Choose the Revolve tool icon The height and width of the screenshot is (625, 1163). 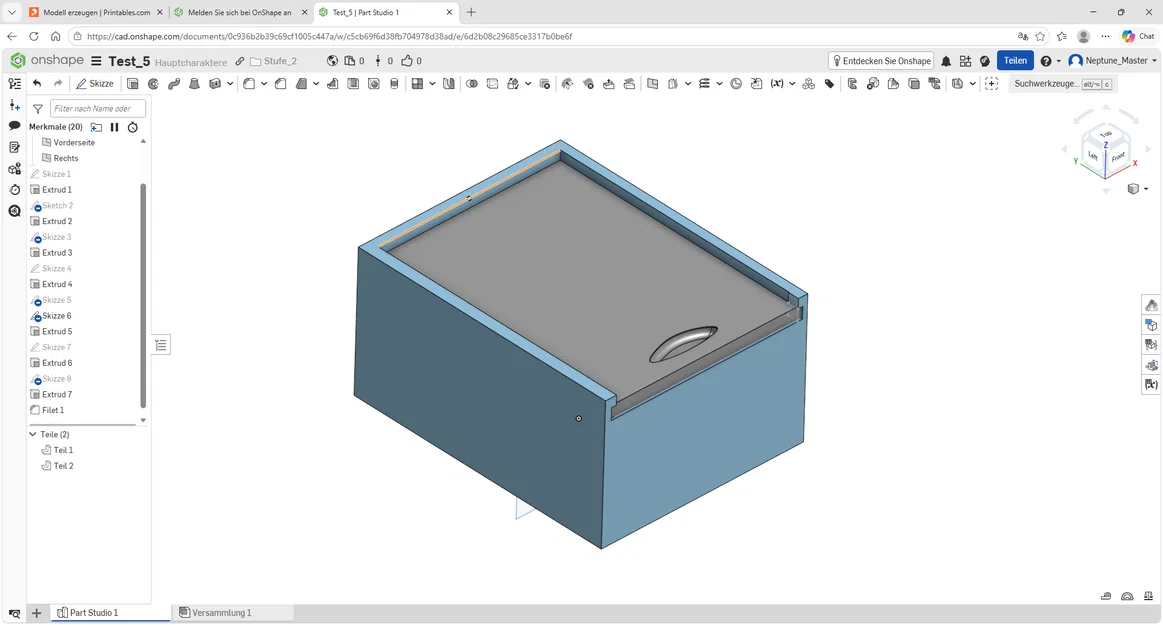154,84
